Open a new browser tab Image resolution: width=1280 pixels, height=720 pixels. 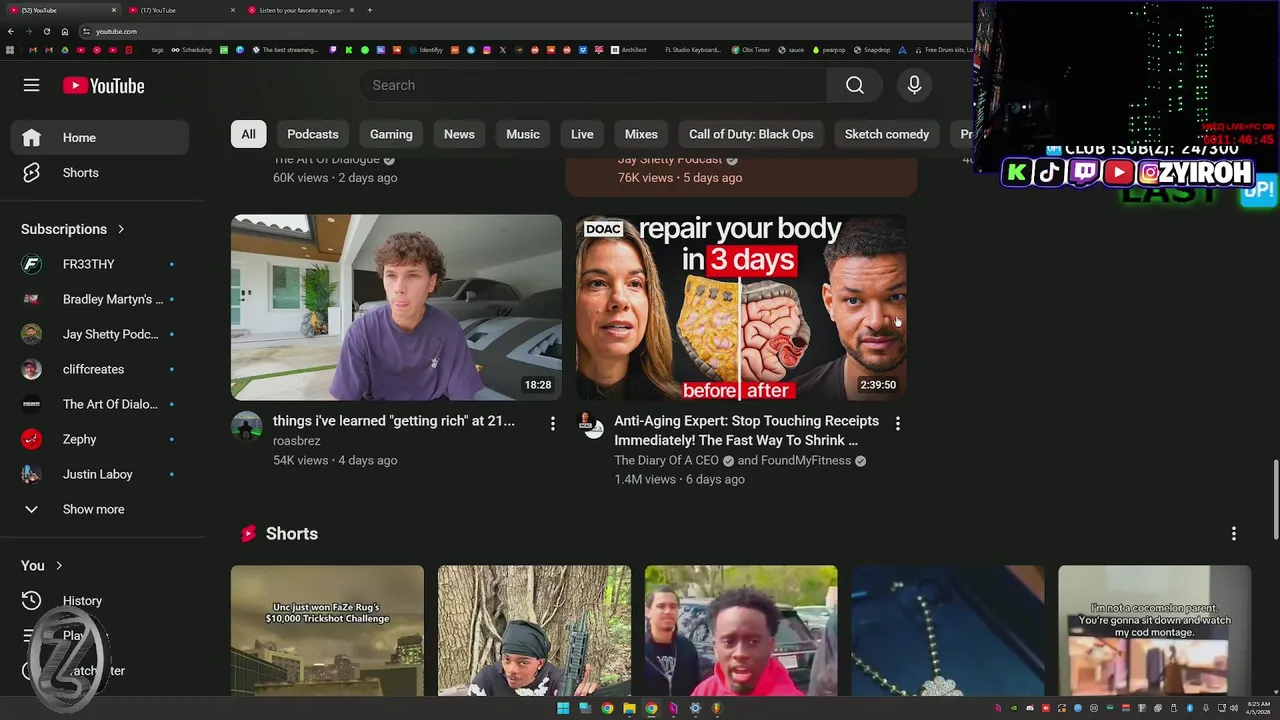click(370, 10)
